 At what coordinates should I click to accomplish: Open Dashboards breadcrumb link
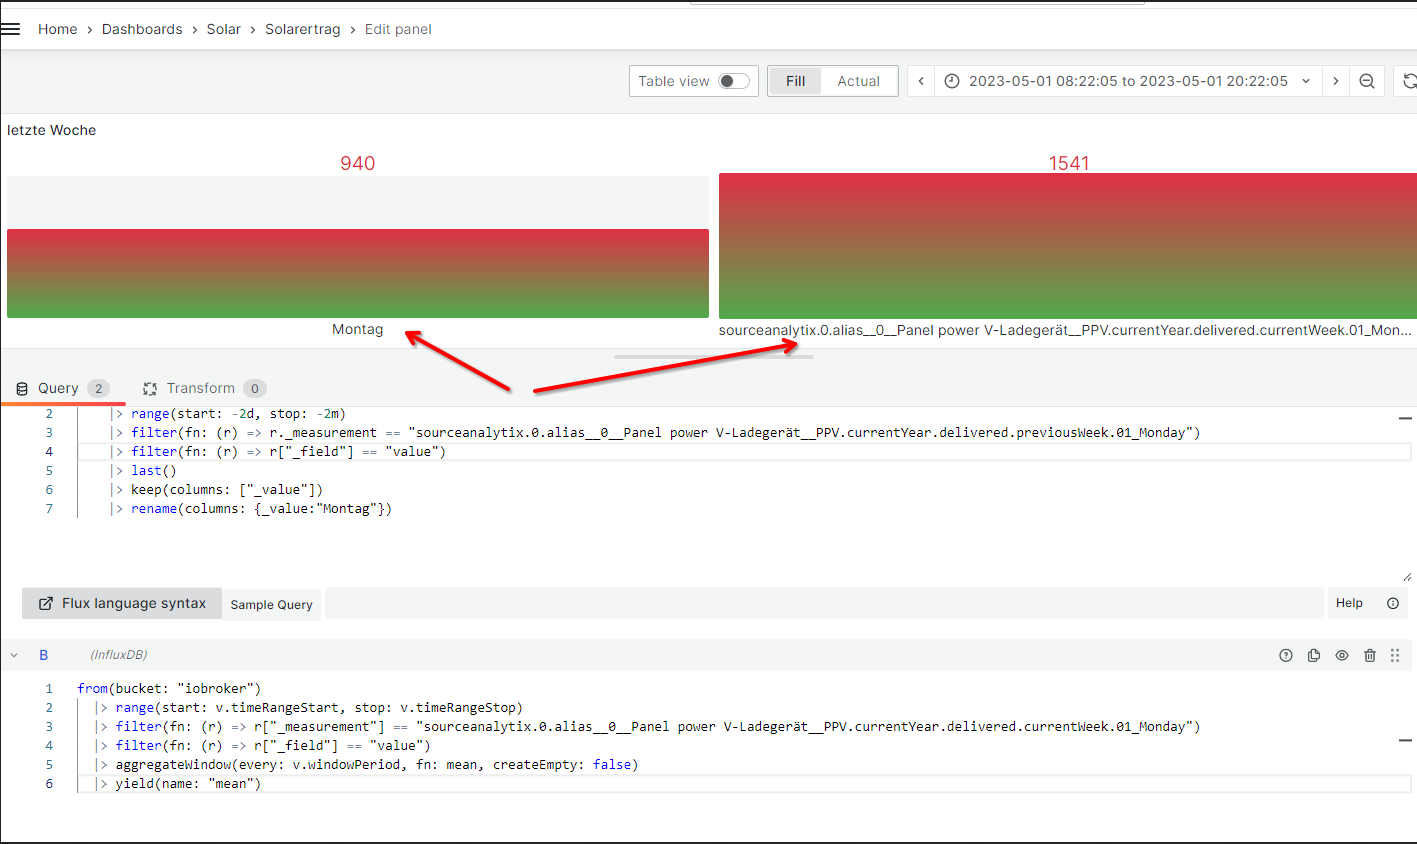click(142, 29)
